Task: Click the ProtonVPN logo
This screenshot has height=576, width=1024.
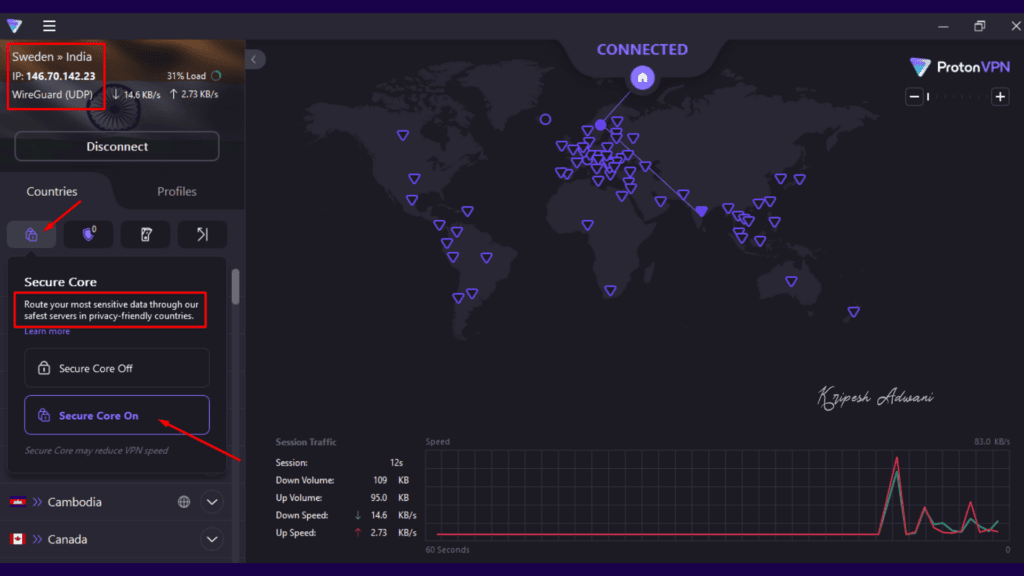Action: (958, 67)
